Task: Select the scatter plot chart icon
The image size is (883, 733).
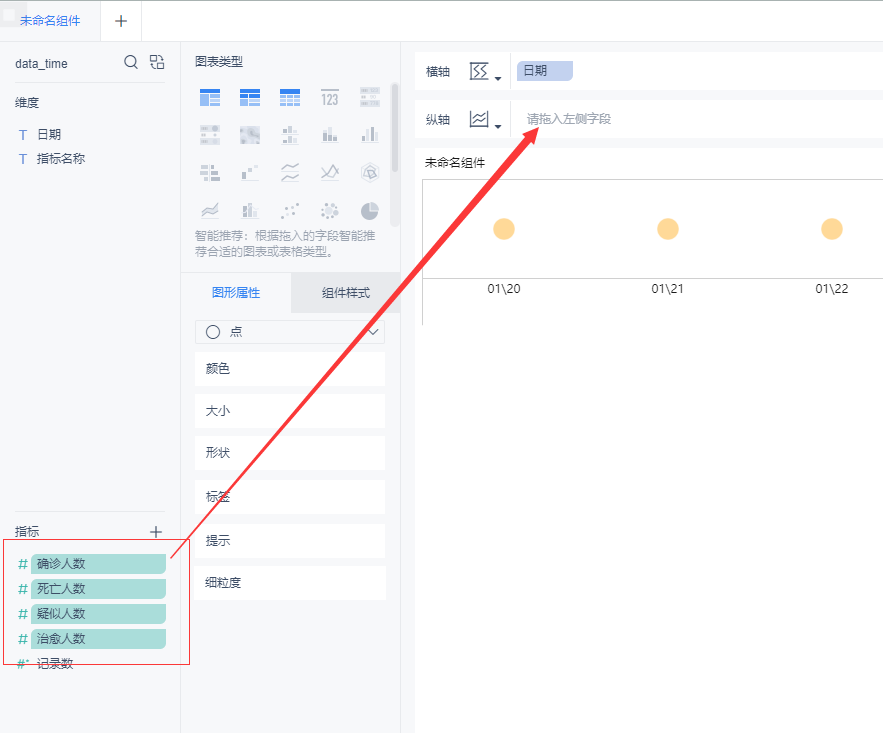Action: [x=290, y=211]
